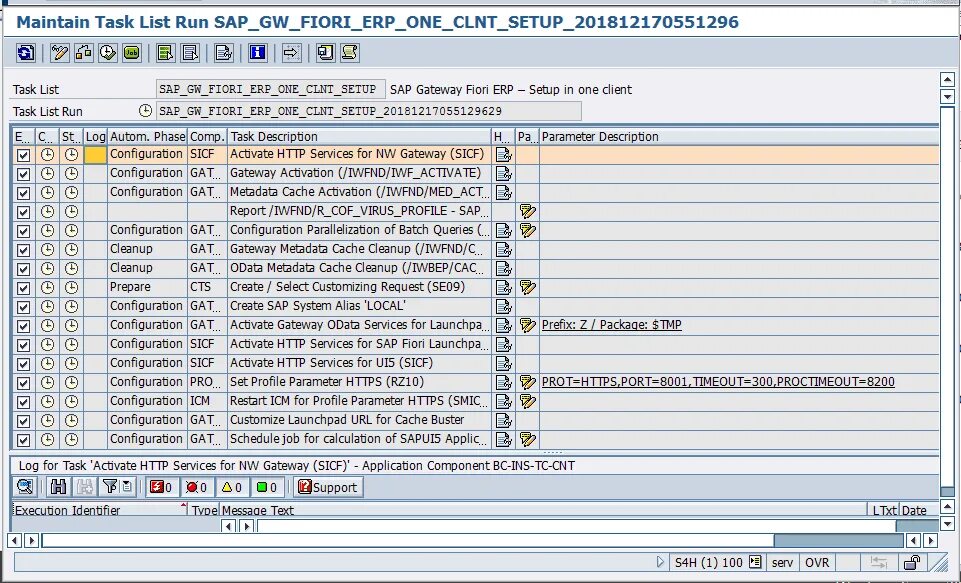Click the Autom. Phase column header
Viewport: 961px width, 583px height.
click(x=147, y=136)
